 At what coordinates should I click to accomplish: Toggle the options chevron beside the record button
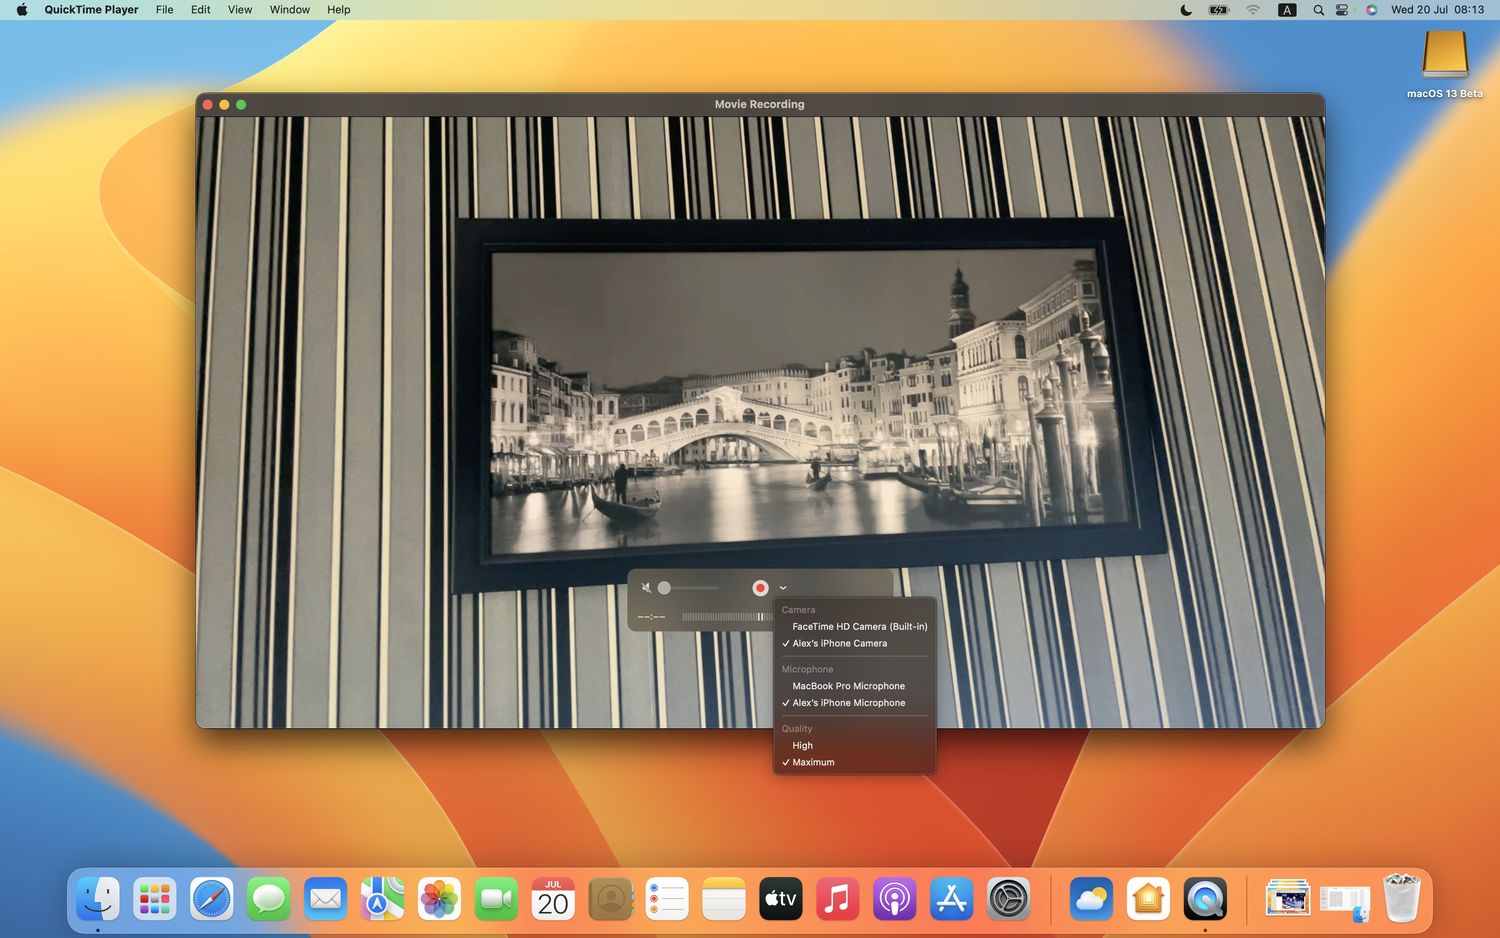tap(783, 588)
